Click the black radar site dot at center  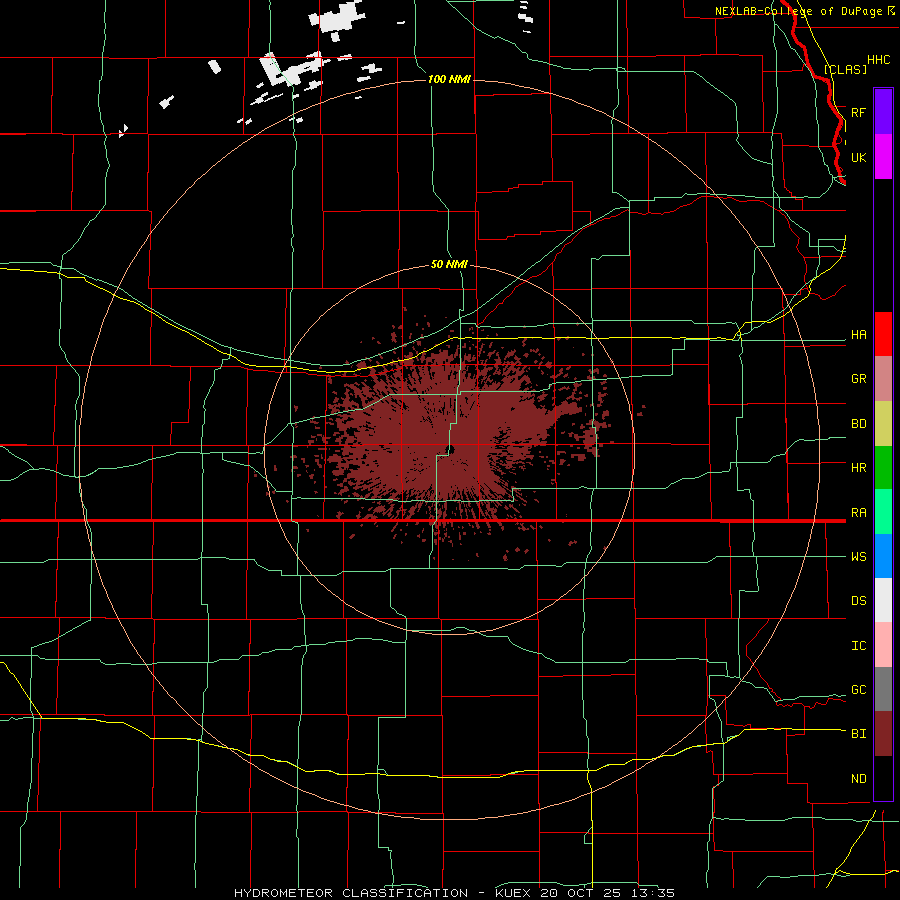[x=450, y=449]
